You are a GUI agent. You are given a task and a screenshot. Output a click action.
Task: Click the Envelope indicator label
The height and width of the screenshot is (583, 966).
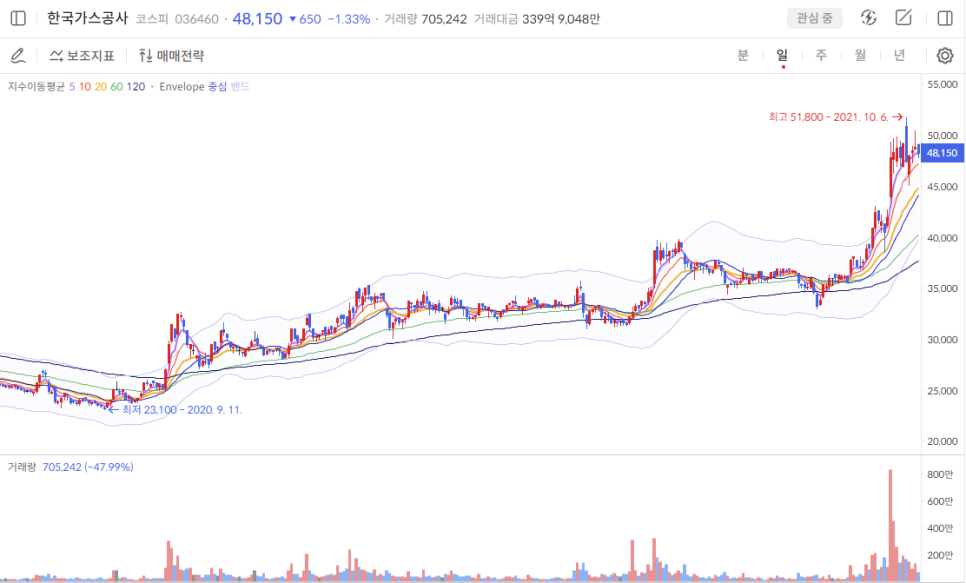click(x=182, y=87)
